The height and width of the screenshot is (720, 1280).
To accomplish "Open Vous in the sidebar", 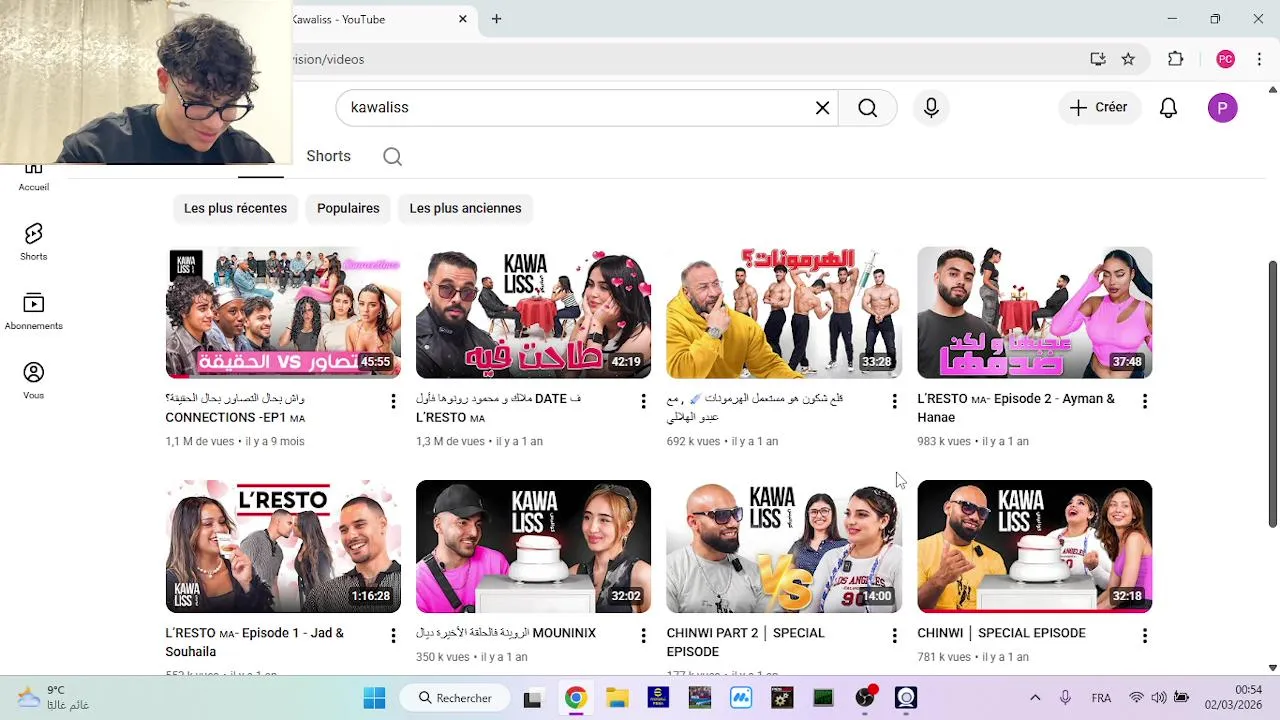I will 33,380.
